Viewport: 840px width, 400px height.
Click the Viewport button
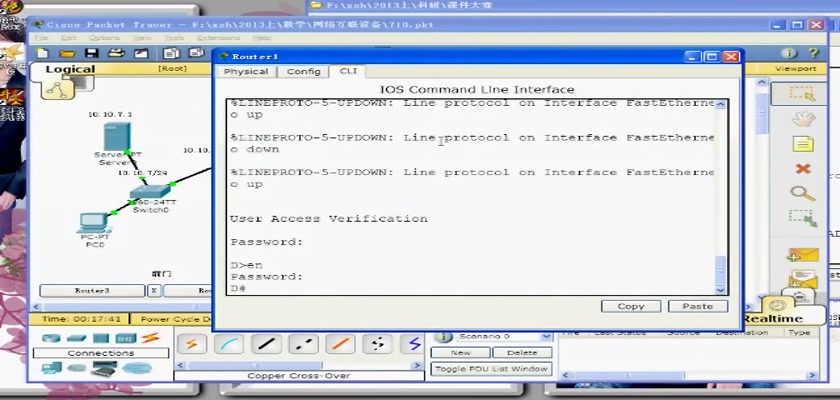[x=796, y=69]
